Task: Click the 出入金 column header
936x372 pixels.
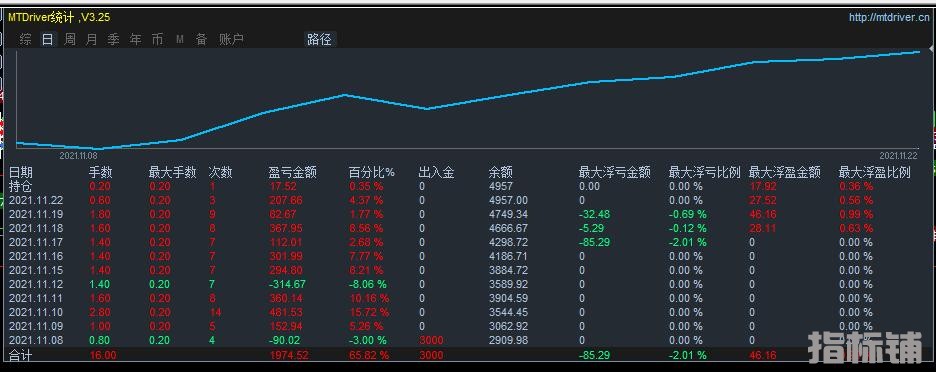Action: click(436, 173)
